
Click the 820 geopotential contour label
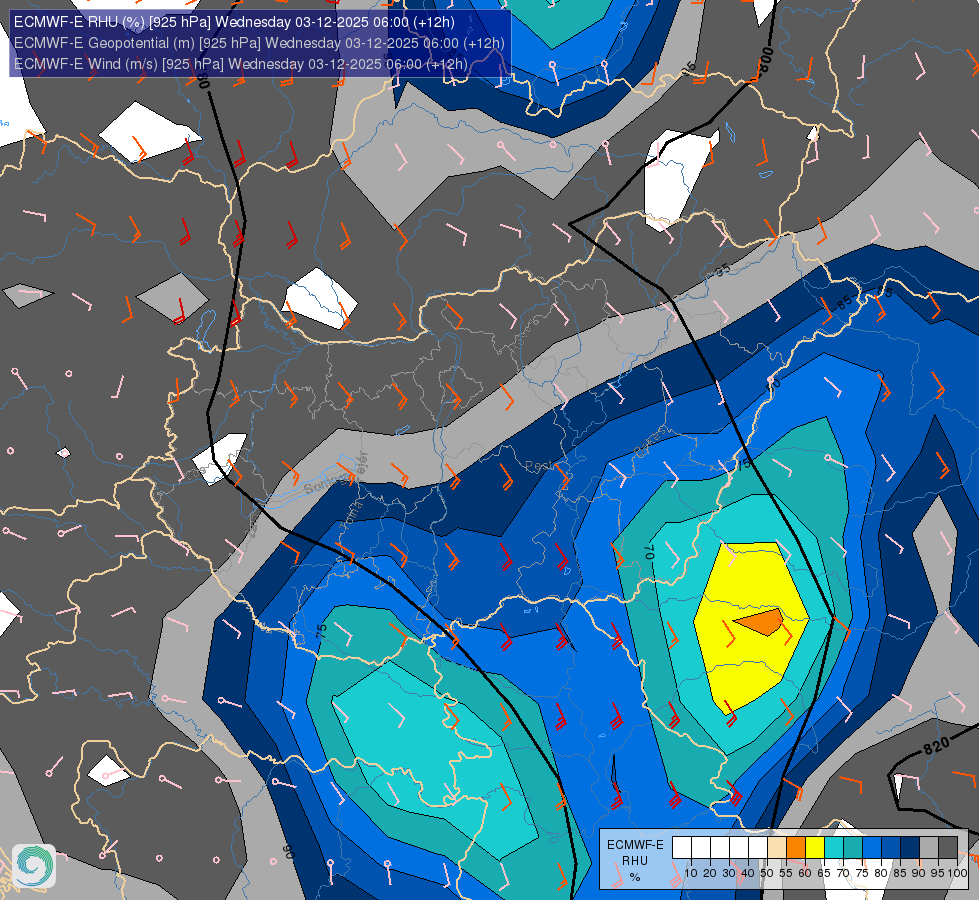[936, 745]
